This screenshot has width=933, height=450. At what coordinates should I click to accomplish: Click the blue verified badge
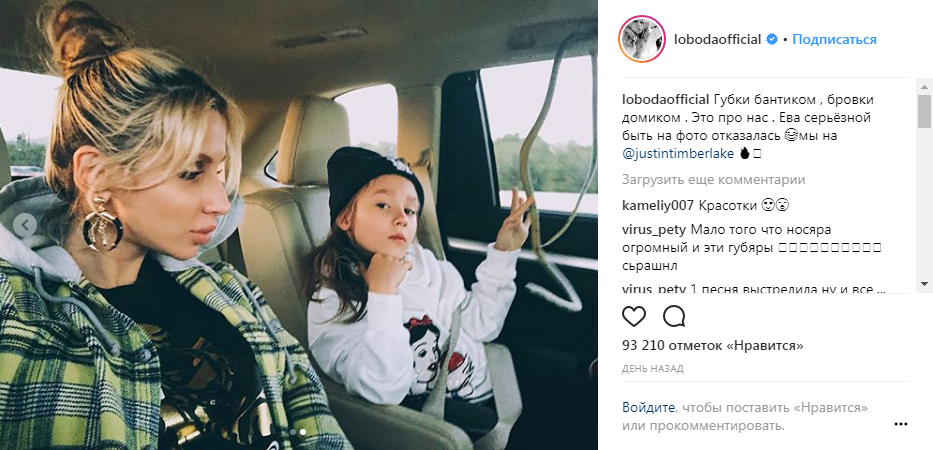pos(772,40)
